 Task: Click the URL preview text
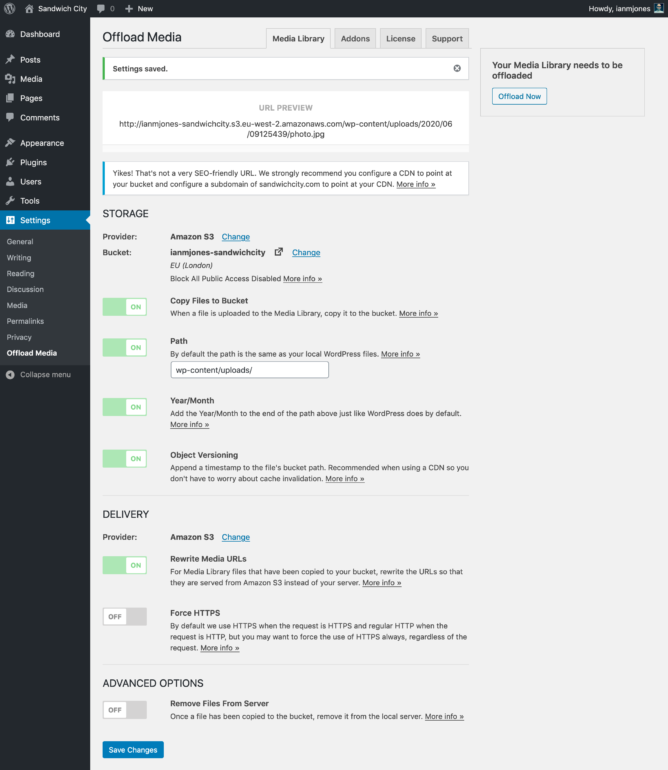pyautogui.click(x=285, y=129)
